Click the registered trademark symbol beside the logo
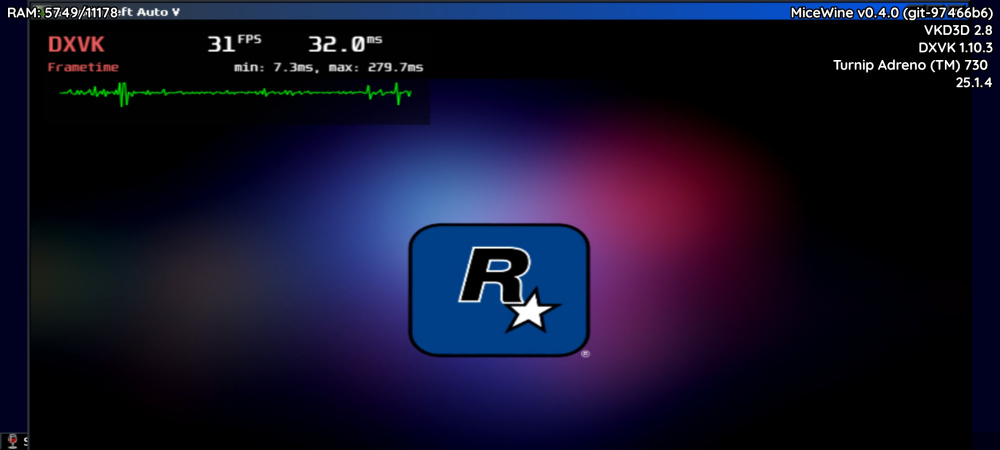The width and height of the screenshot is (1000, 450). tap(585, 353)
